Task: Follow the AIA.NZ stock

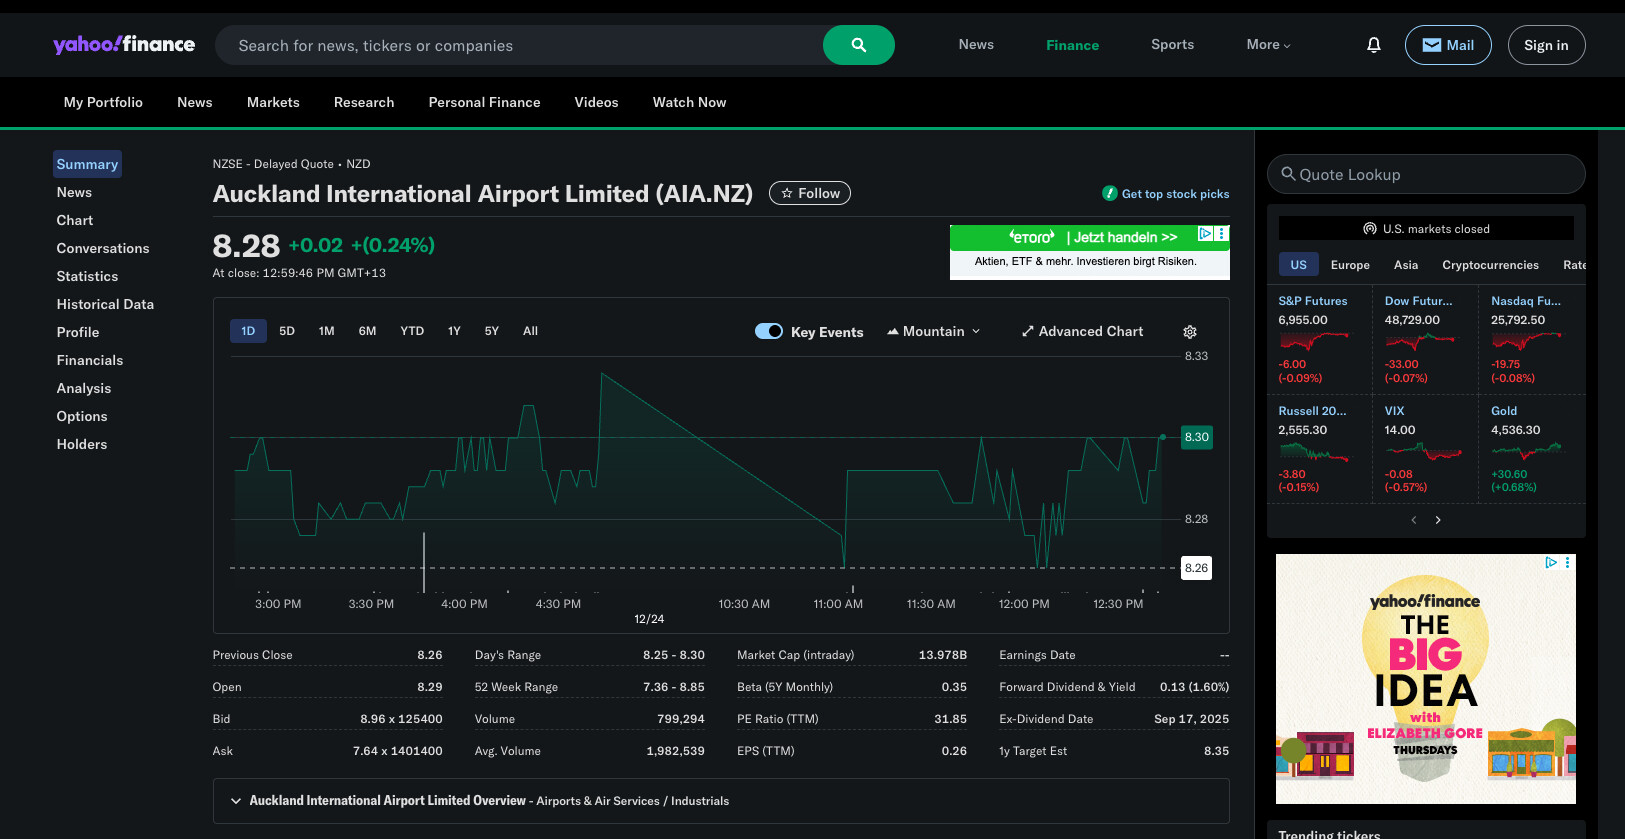Action: [809, 193]
